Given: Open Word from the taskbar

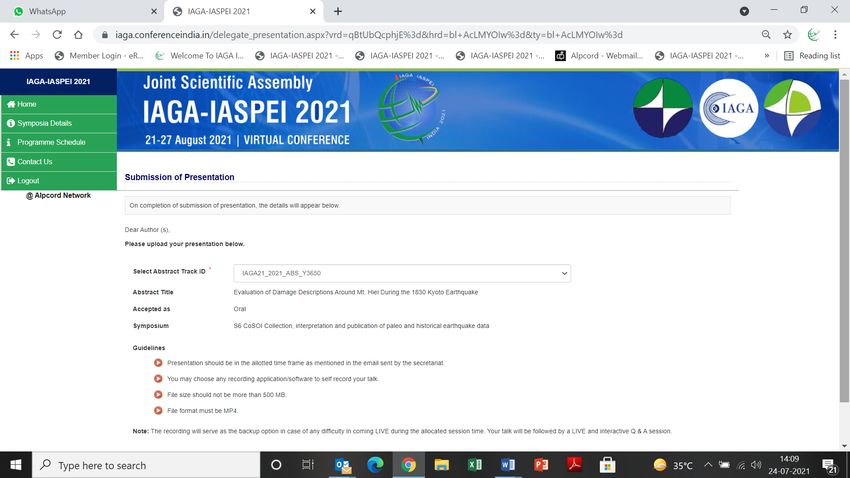Looking at the screenshot, I should point(508,465).
